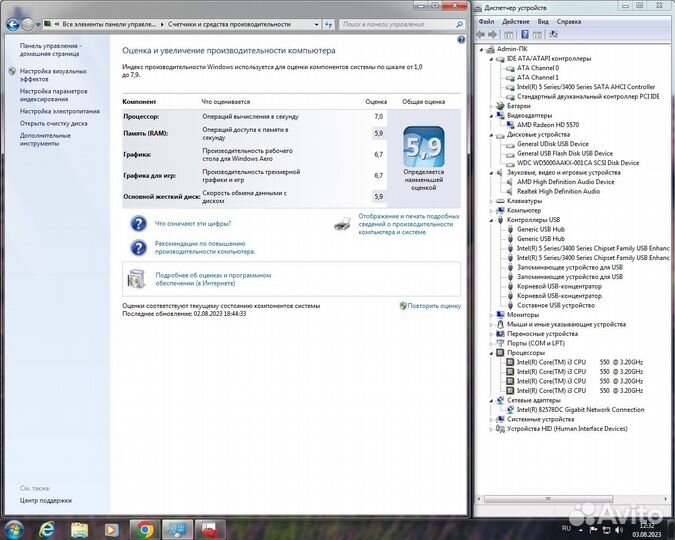Select Realtek High Definition Audio device
675x540 pixels.
pyautogui.click(x=558, y=192)
